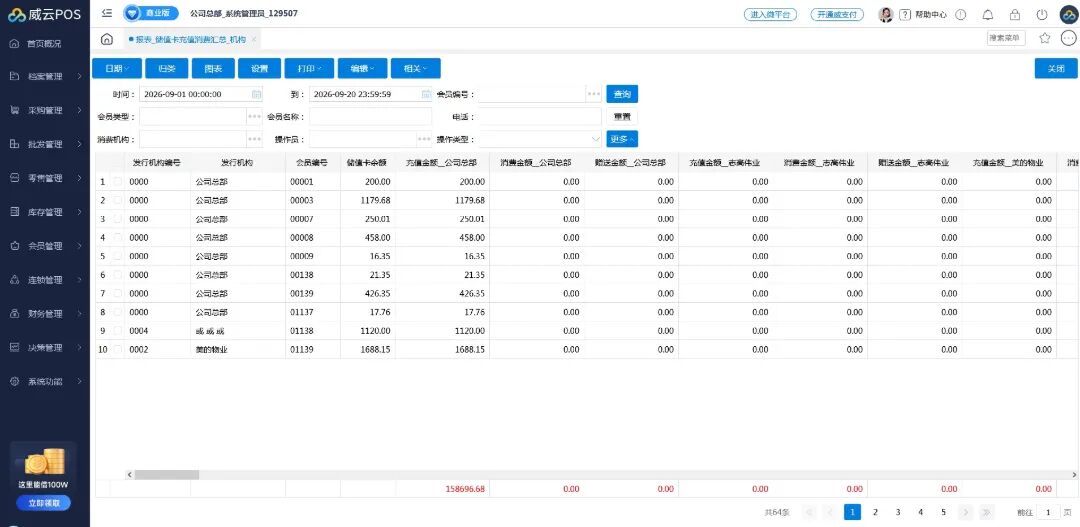Click the ellipsis lookup icon beside 会员编号
1080x527 pixels.
(x=594, y=94)
